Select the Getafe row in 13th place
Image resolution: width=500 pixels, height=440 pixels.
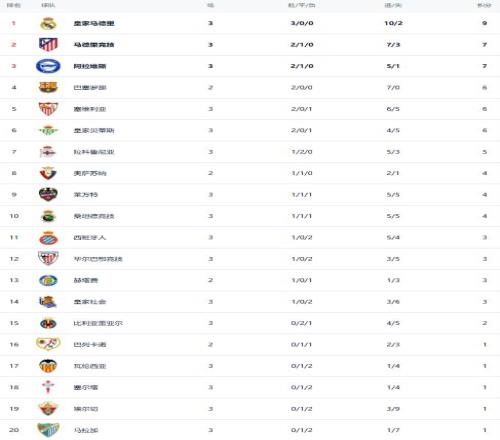click(x=250, y=280)
